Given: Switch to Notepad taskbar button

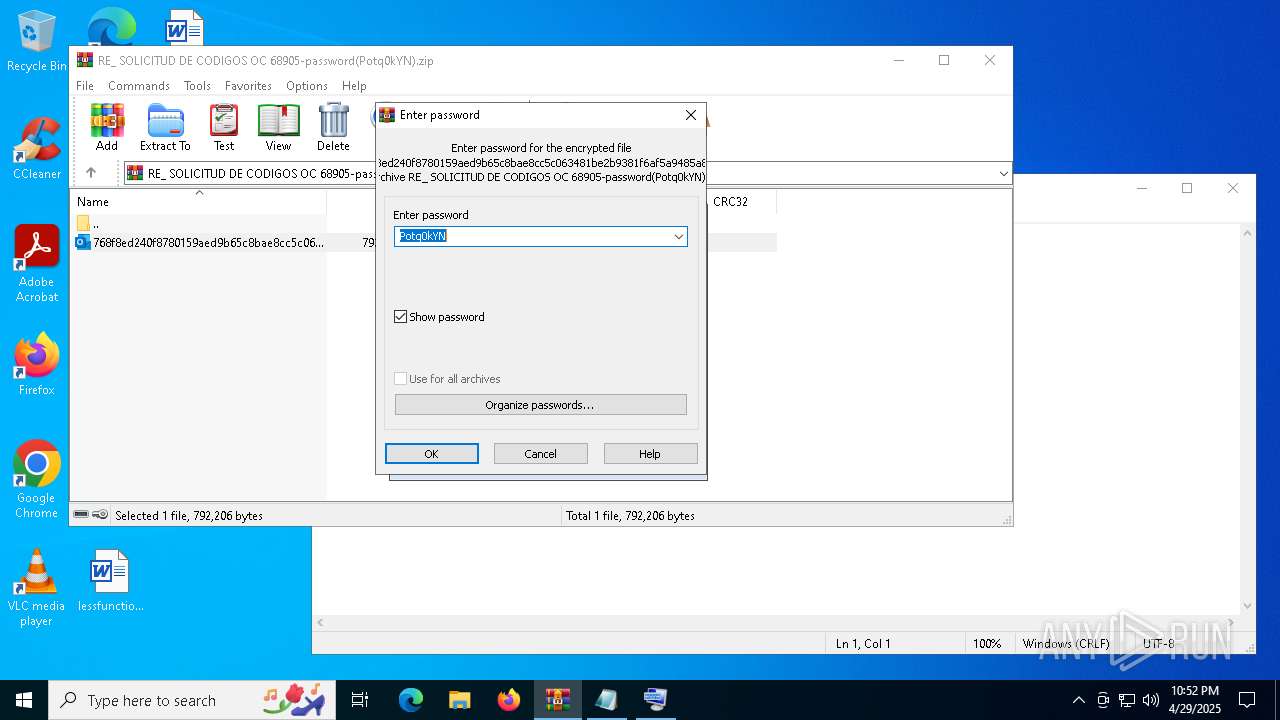Looking at the screenshot, I should click(x=606, y=700).
